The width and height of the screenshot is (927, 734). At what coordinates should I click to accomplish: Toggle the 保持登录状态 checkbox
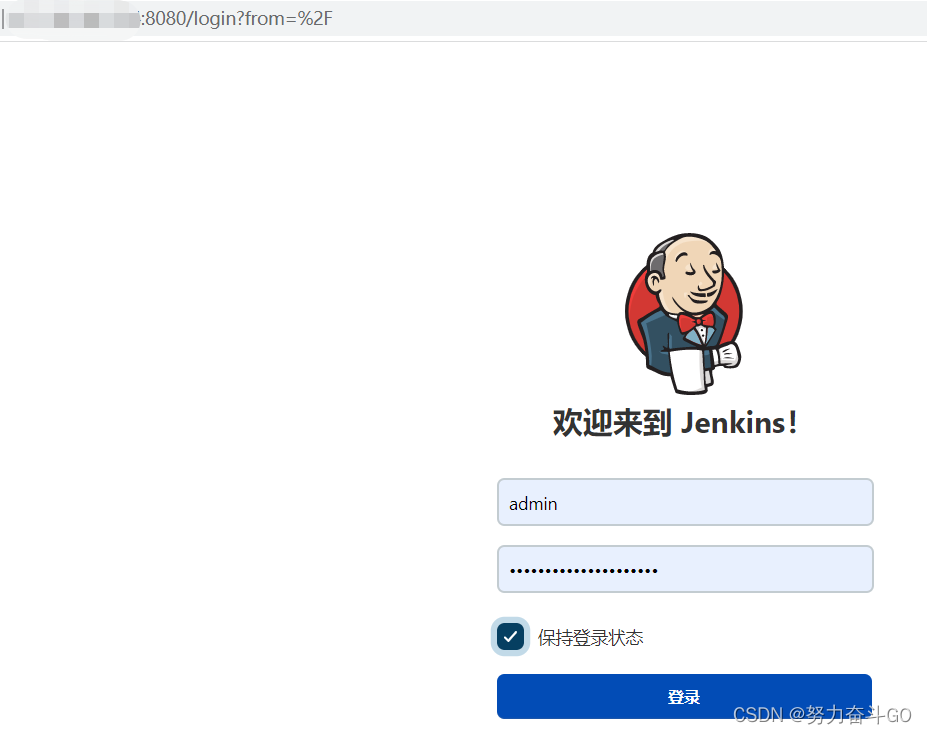pyautogui.click(x=510, y=636)
